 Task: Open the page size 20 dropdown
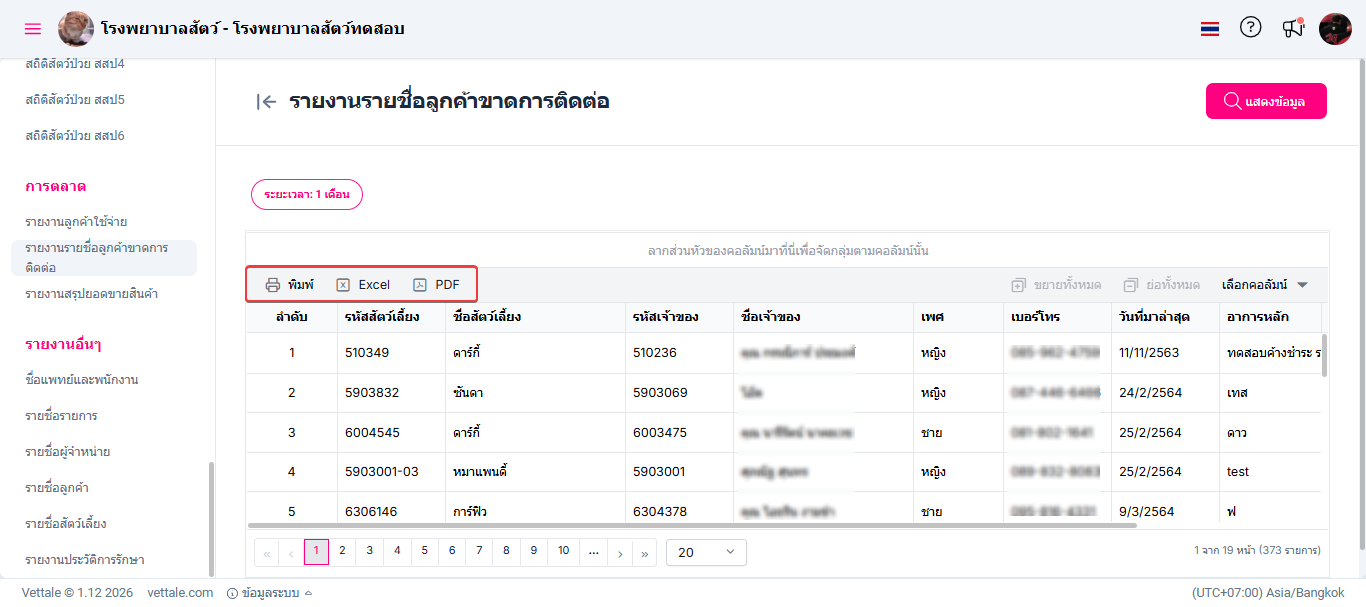(706, 552)
